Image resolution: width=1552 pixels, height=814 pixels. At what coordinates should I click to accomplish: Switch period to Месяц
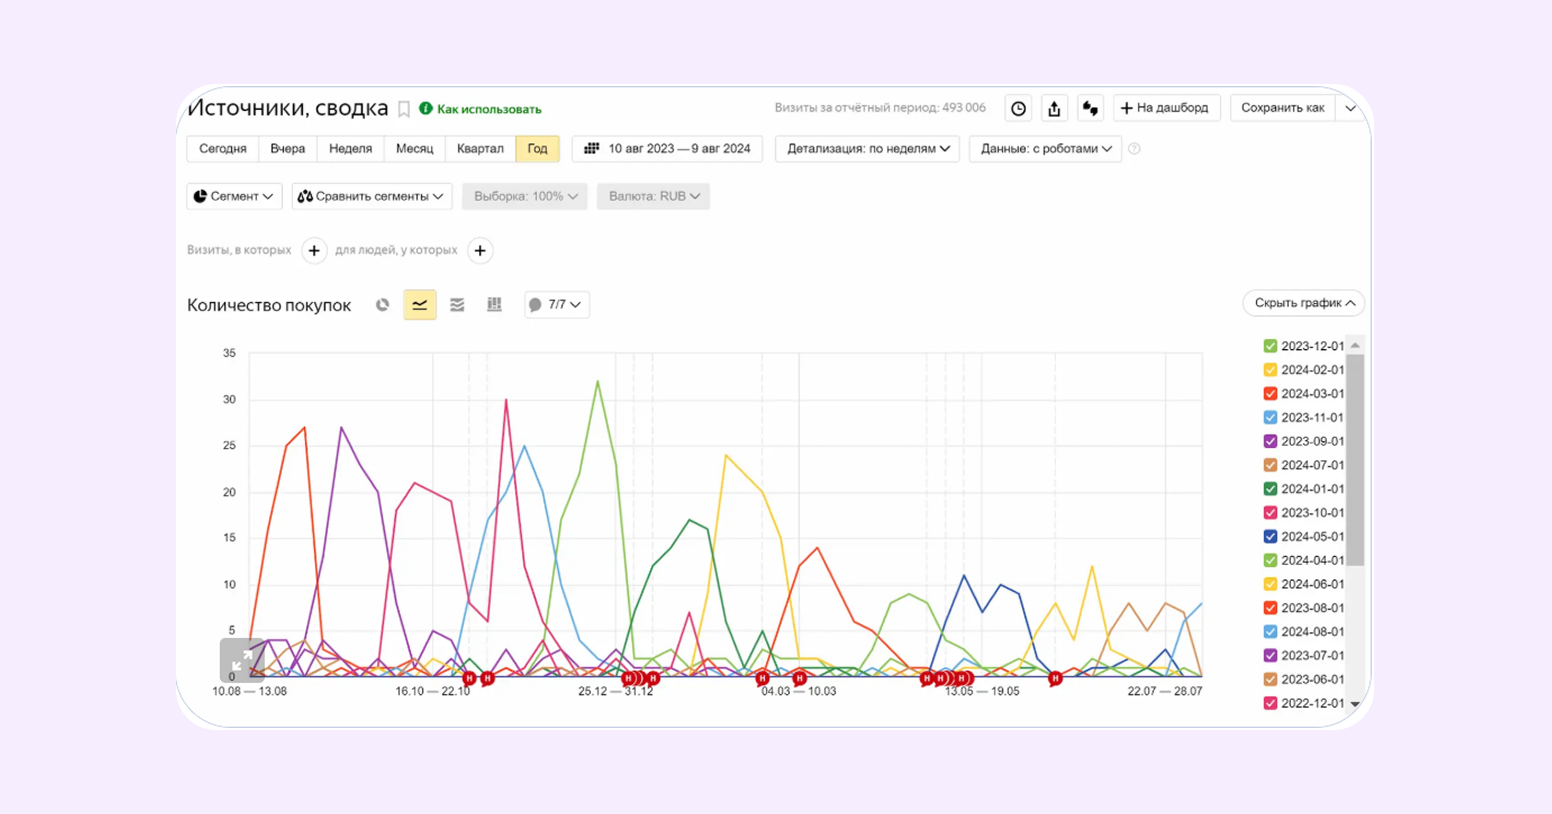(414, 148)
